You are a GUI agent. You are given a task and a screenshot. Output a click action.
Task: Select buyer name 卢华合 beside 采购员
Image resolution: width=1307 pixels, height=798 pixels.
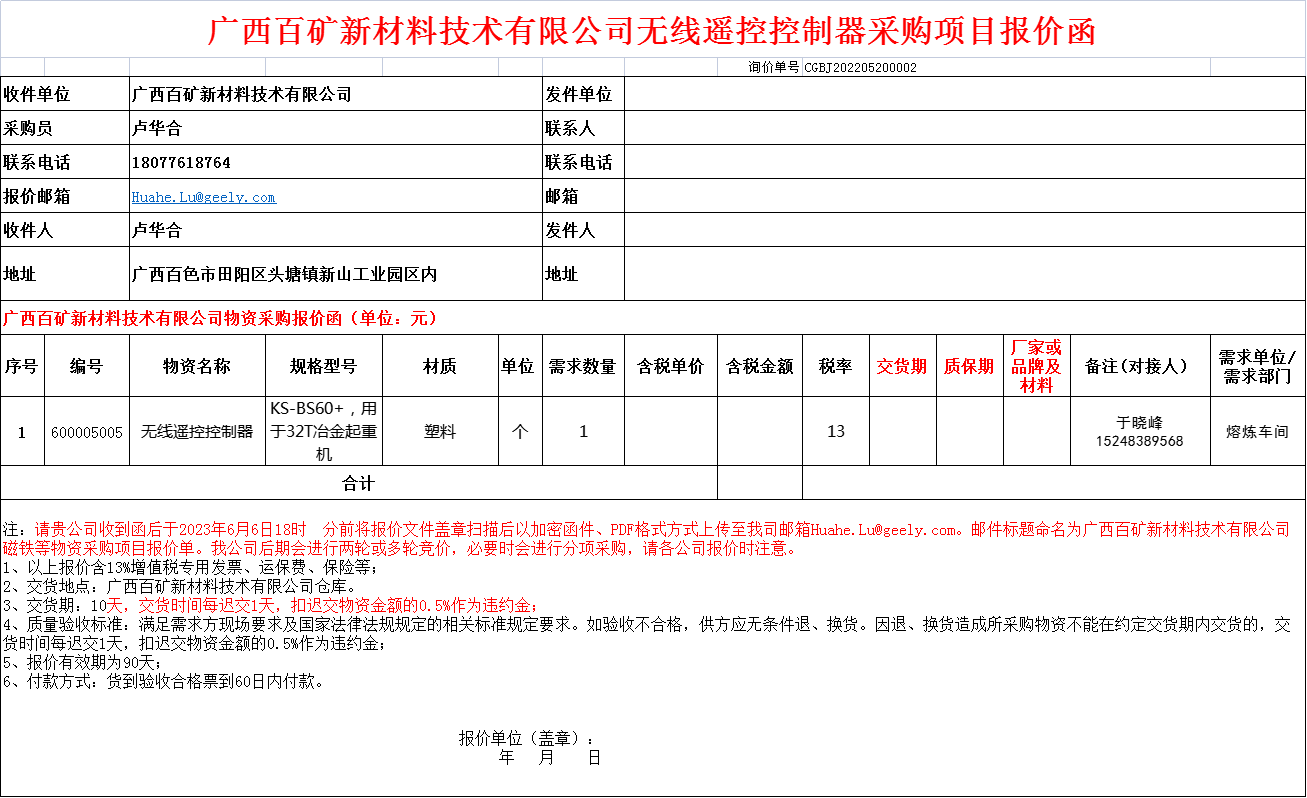tap(335, 129)
